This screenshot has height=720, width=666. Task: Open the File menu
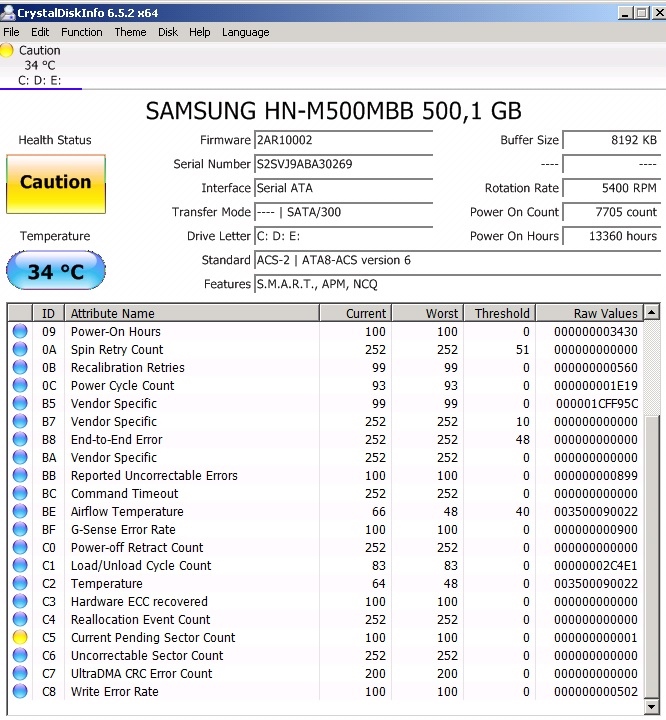tap(11, 32)
